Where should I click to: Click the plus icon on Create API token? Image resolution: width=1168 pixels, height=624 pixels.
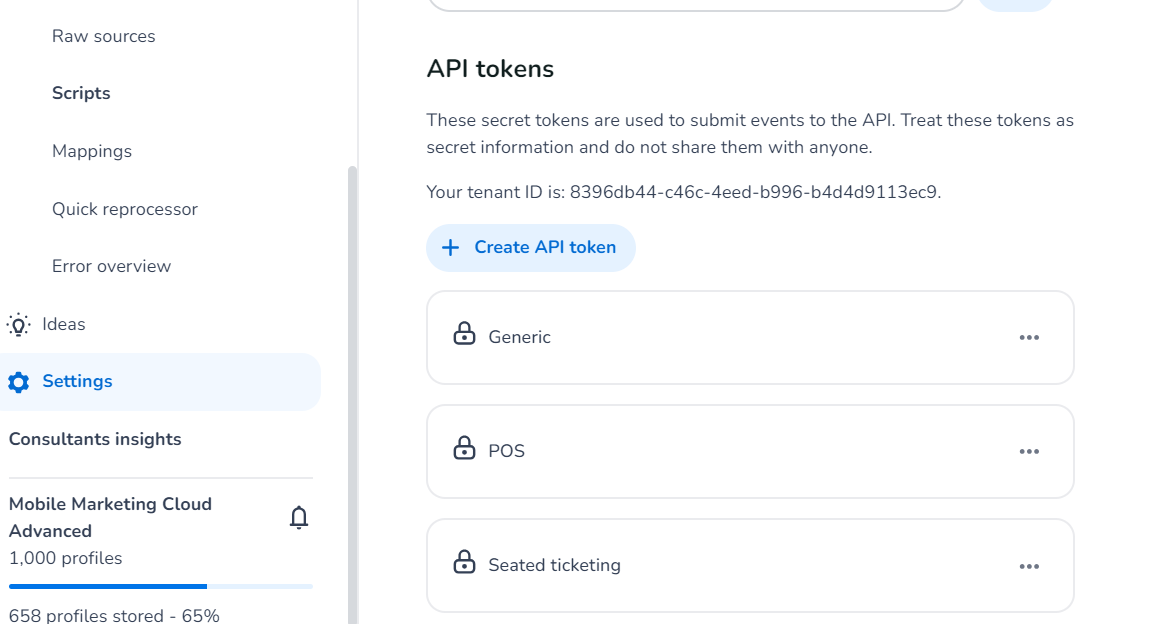[x=451, y=247]
